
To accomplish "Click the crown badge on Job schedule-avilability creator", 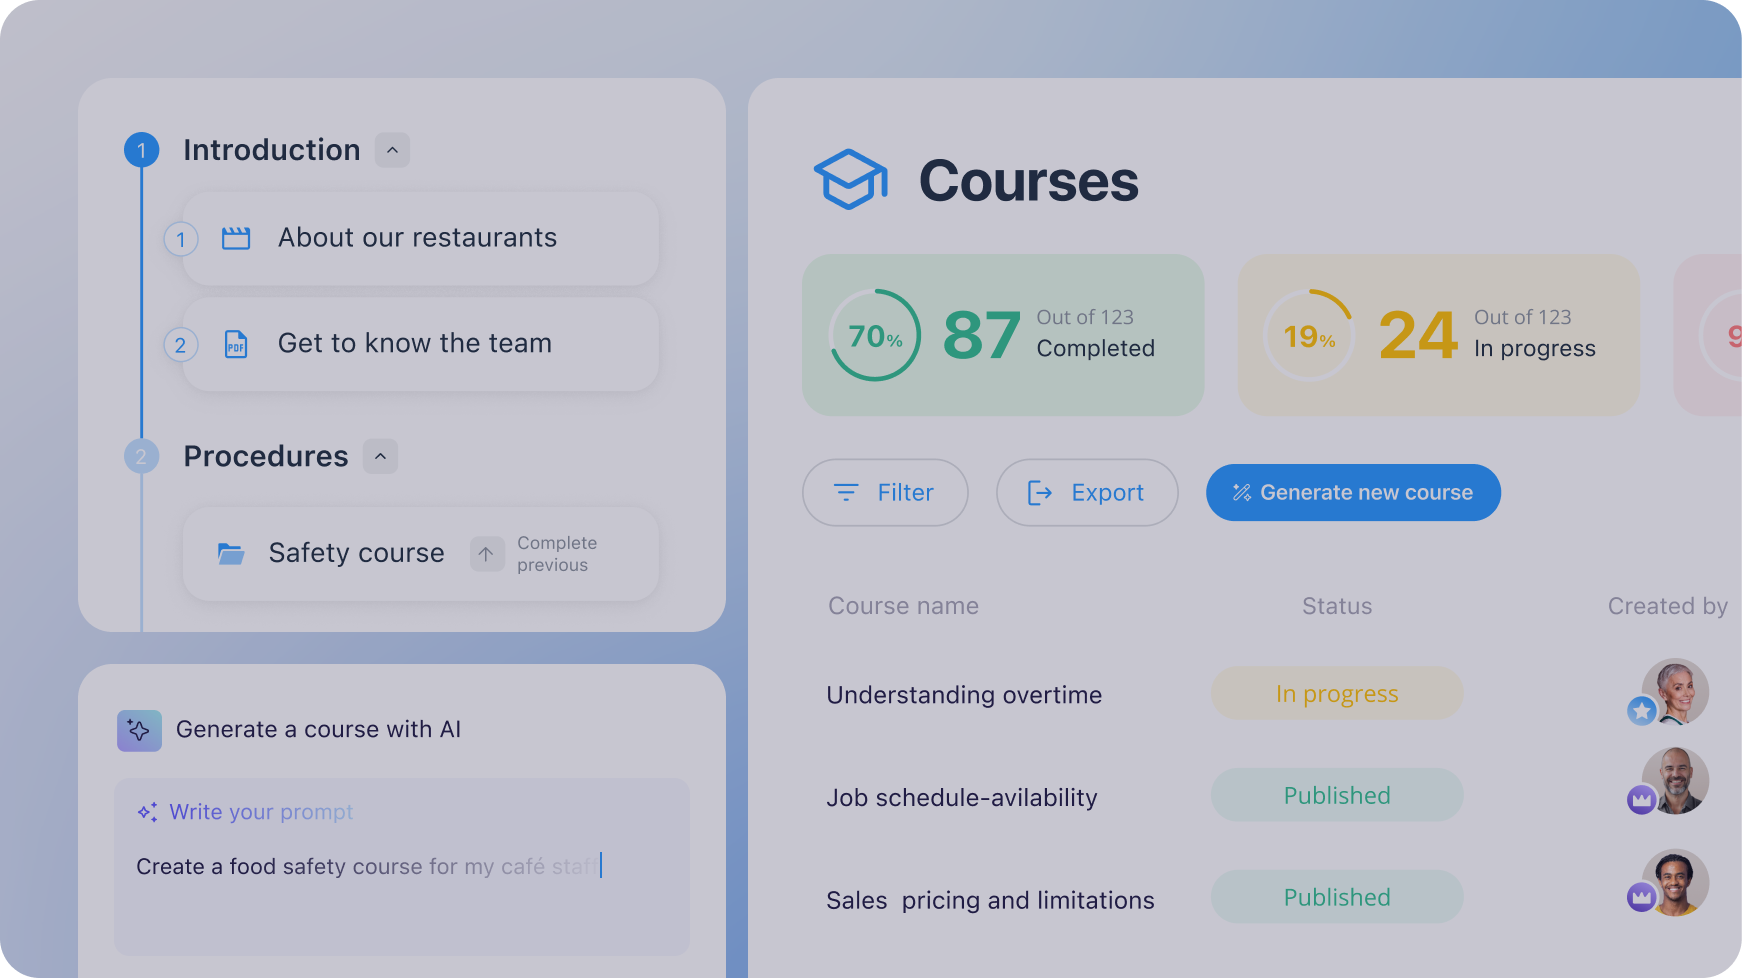I will 1642,800.
